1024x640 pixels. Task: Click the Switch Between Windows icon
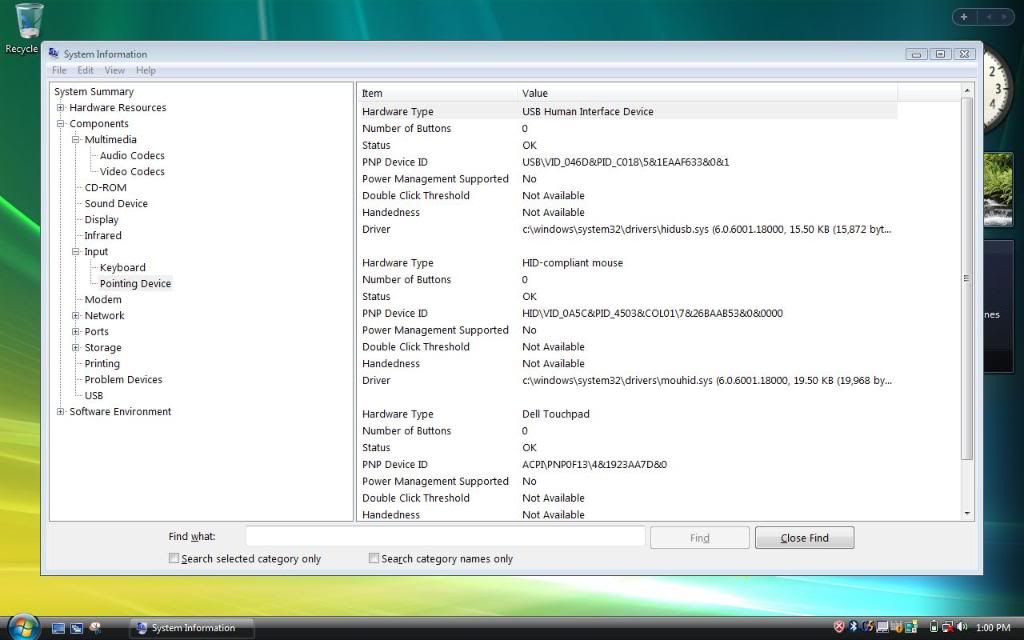tap(76, 628)
